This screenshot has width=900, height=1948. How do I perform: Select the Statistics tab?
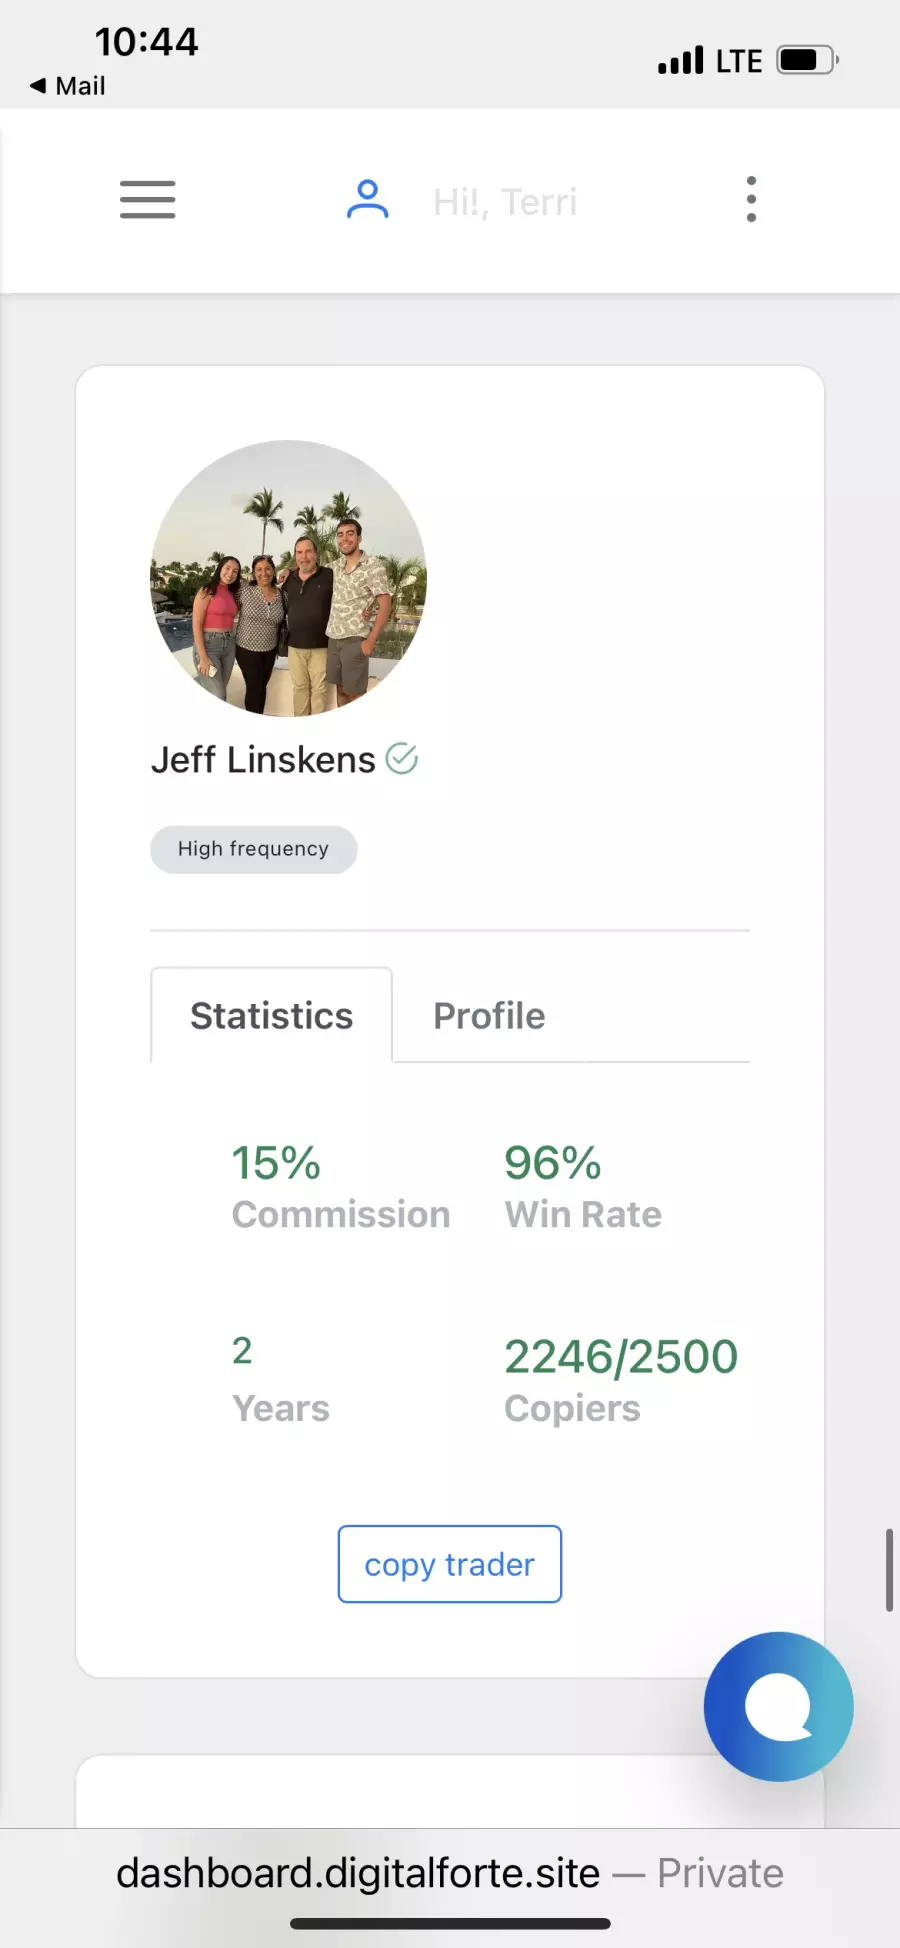point(271,1016)
